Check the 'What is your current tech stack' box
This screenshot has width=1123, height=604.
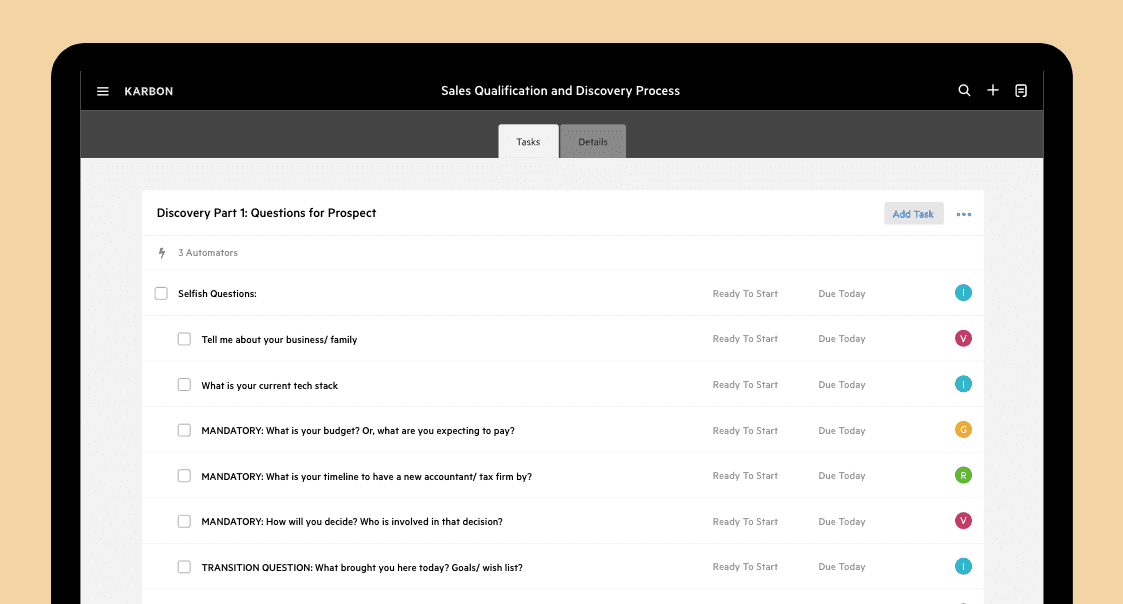(184, 385)
